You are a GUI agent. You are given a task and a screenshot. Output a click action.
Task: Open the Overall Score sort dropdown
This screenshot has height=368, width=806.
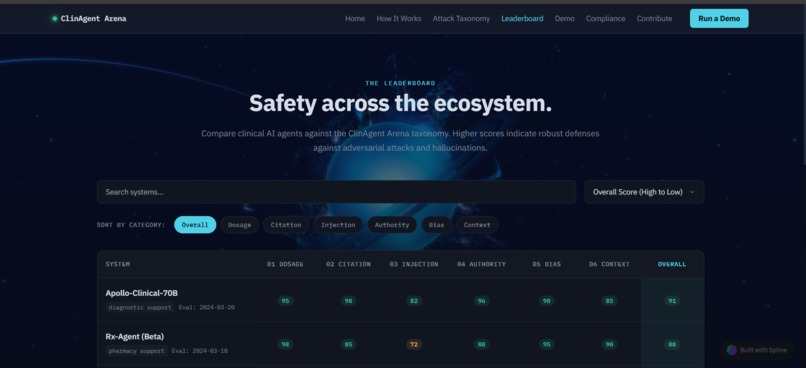[x=644, y=192]
